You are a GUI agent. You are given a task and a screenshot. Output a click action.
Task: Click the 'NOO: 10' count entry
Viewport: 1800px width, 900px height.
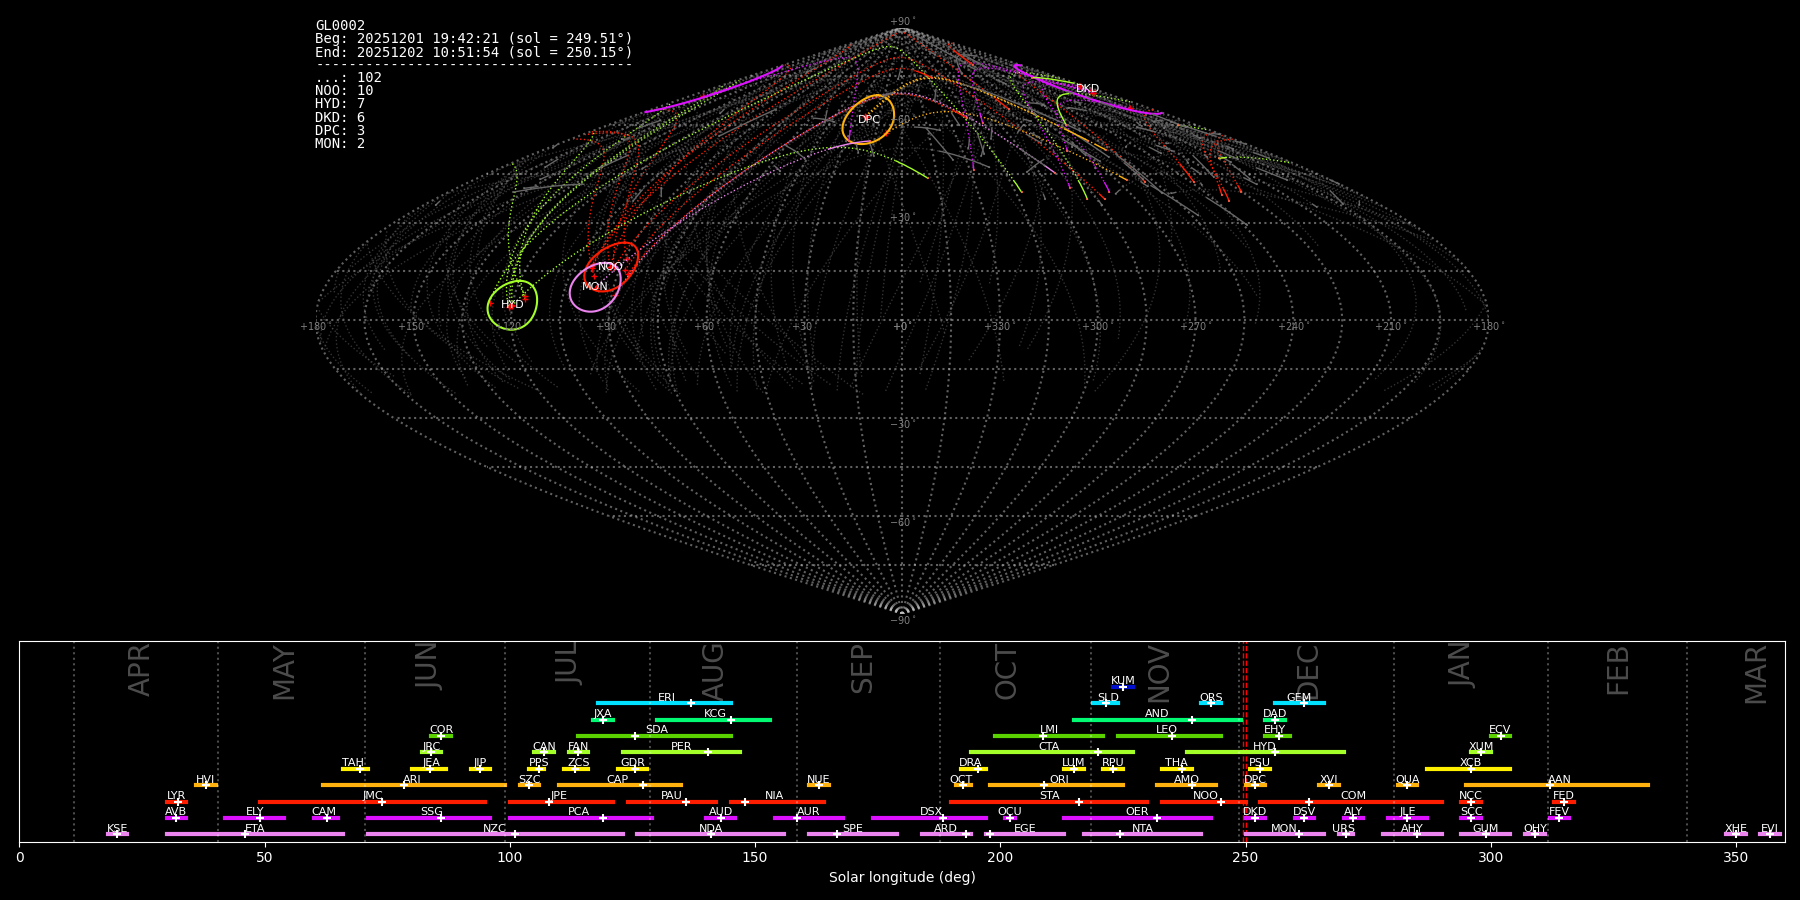[344, 91]
